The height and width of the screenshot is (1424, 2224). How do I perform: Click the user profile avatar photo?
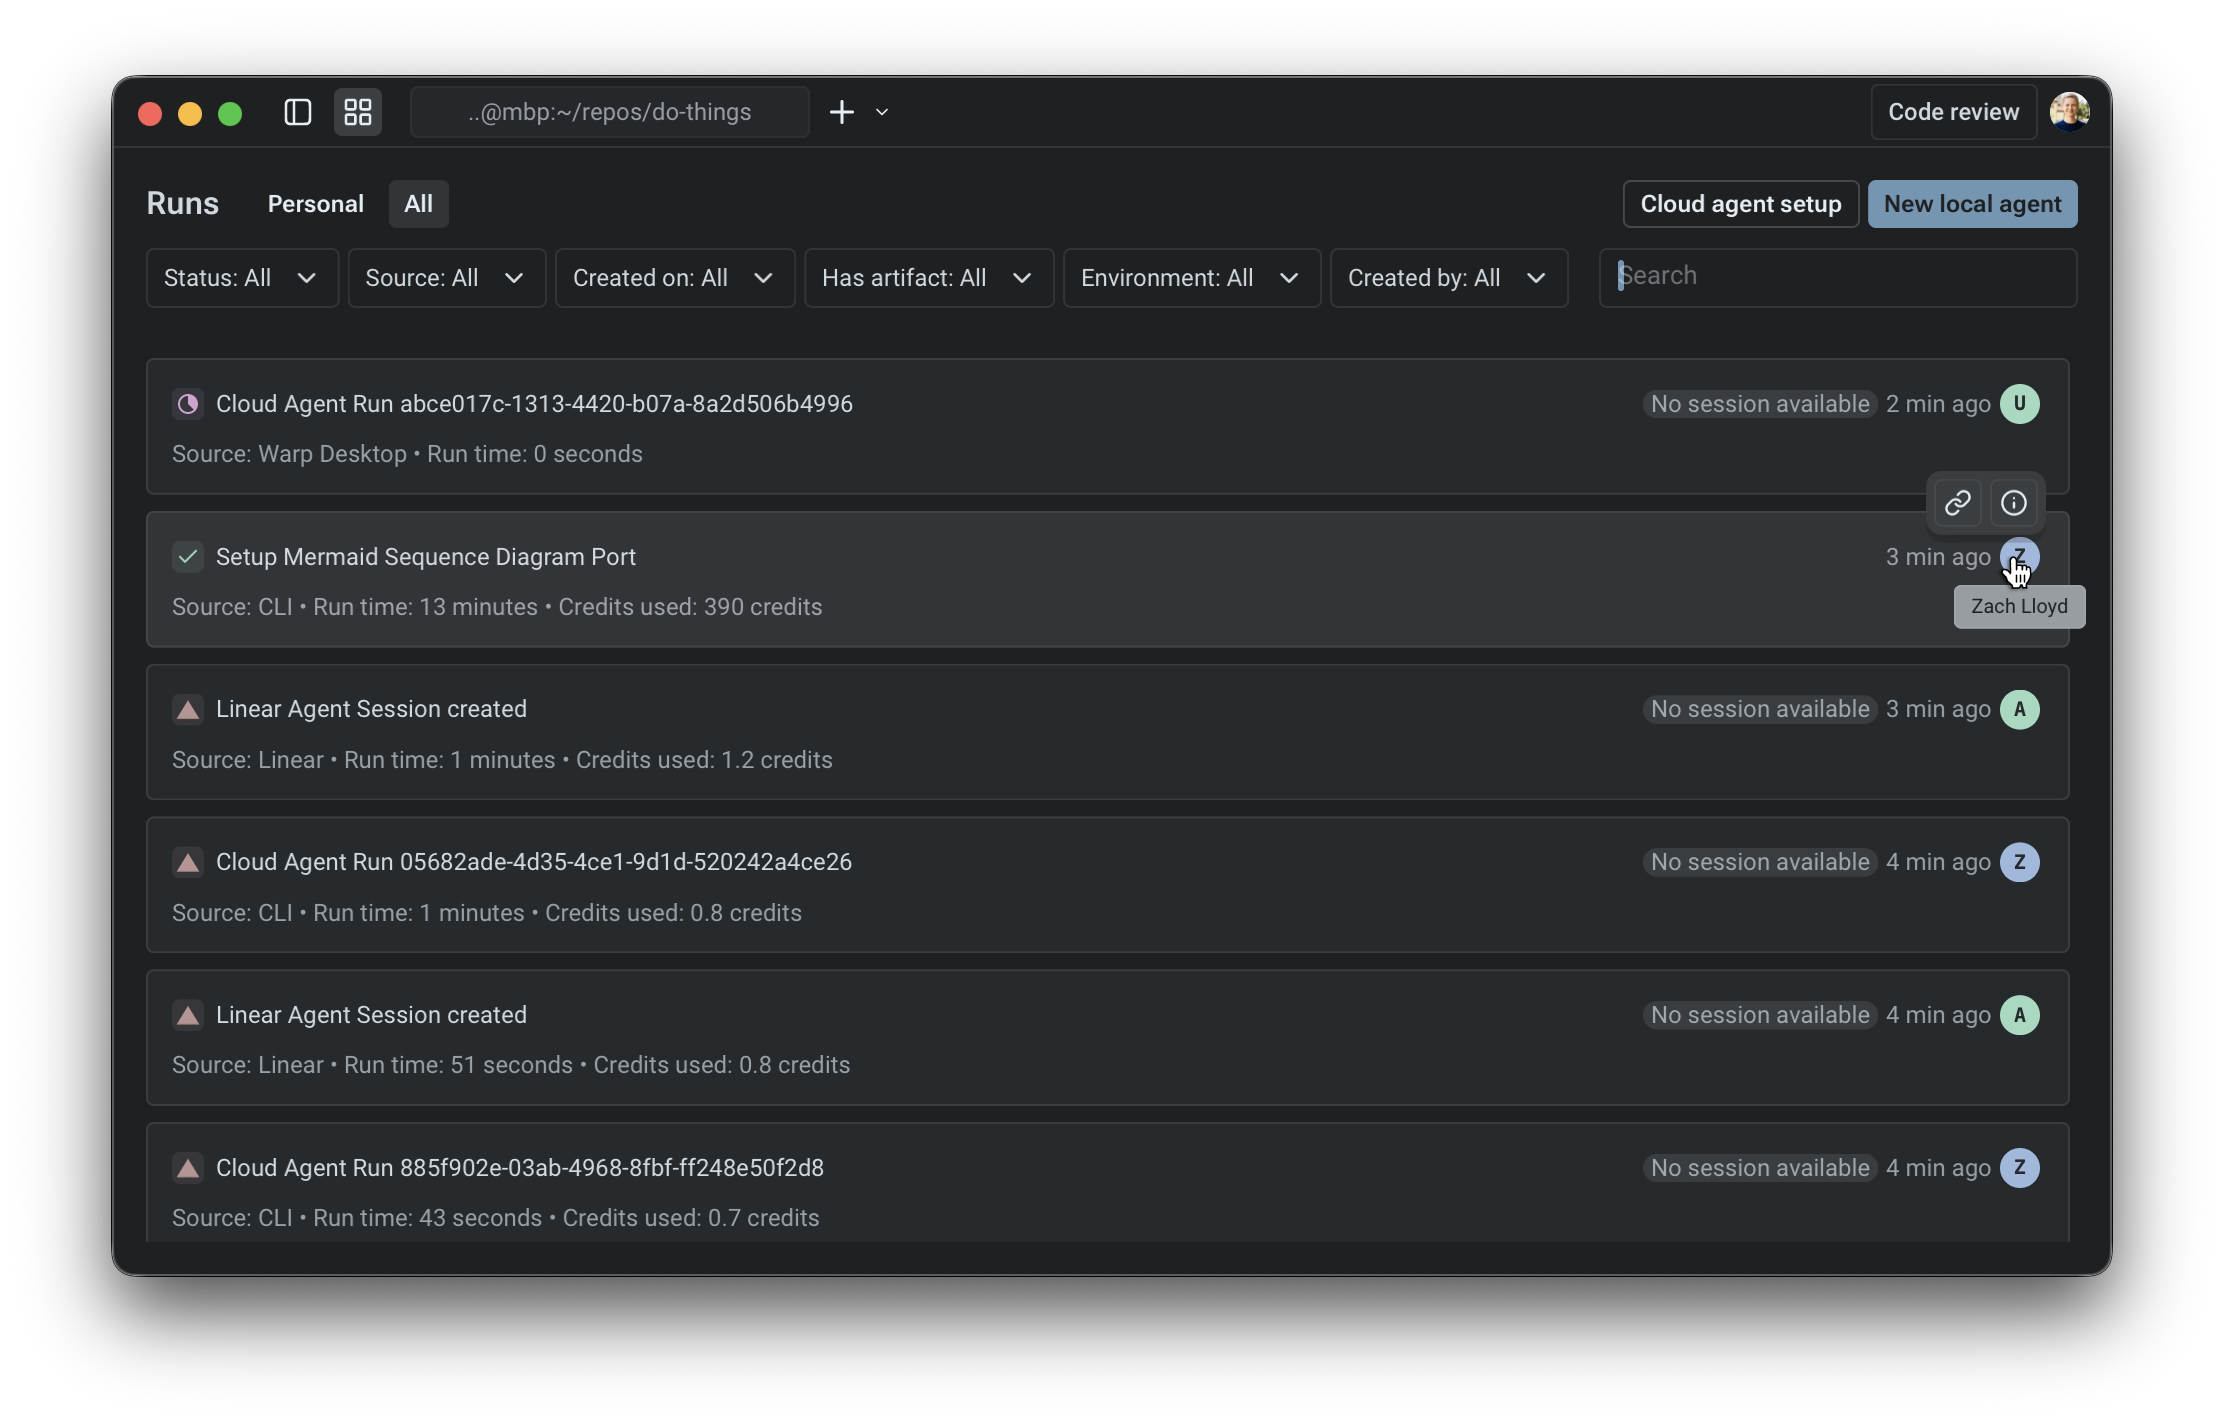coord(2069,112)
